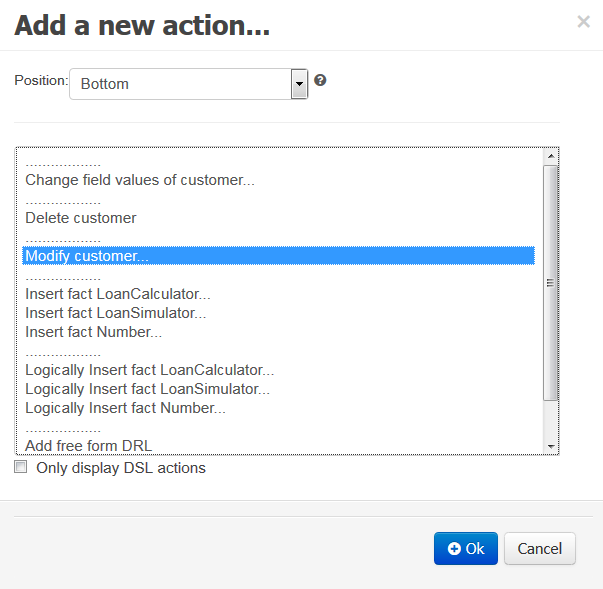
Task: Select Logically Insert fact LoanSimulator
Action: pos(148,389)
